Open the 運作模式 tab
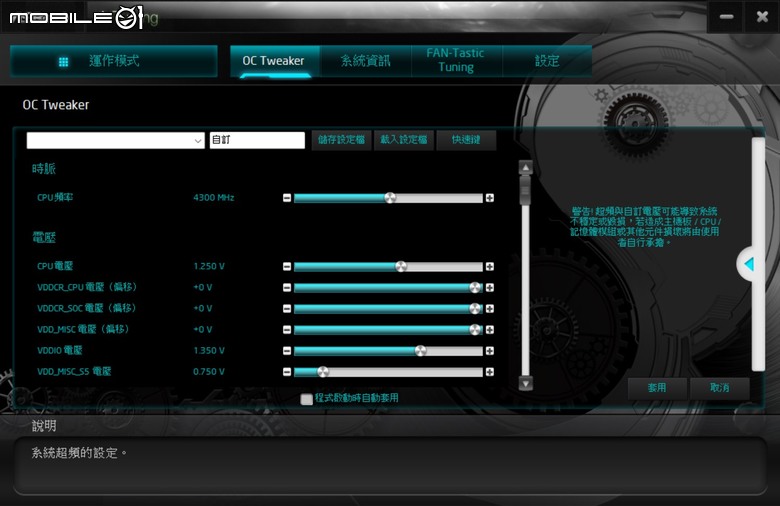 (x=114, y=61)
